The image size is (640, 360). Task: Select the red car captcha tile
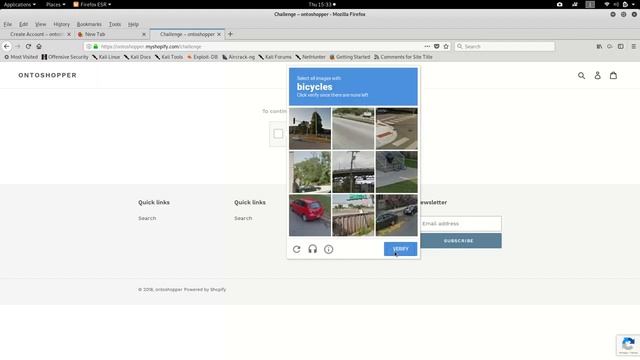point(310,215)
